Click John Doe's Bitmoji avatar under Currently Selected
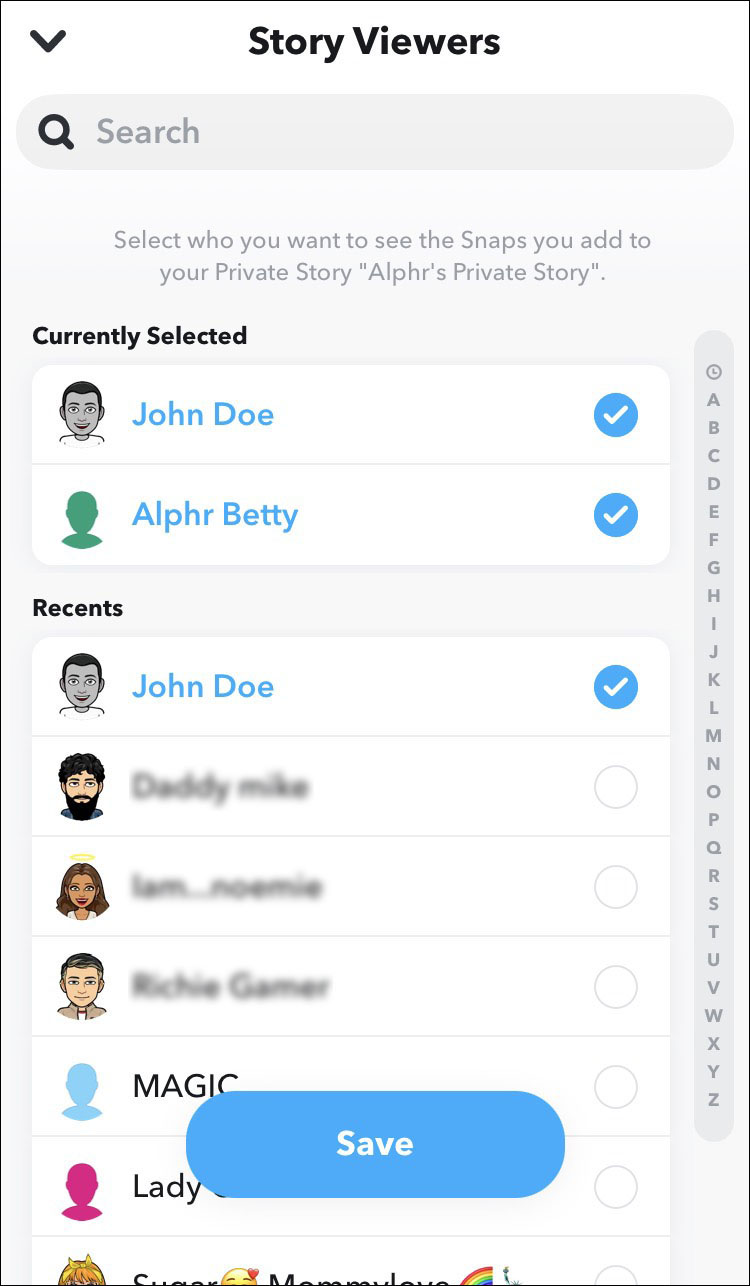This screenshot has width=750, height=1286. pos(82,414)
